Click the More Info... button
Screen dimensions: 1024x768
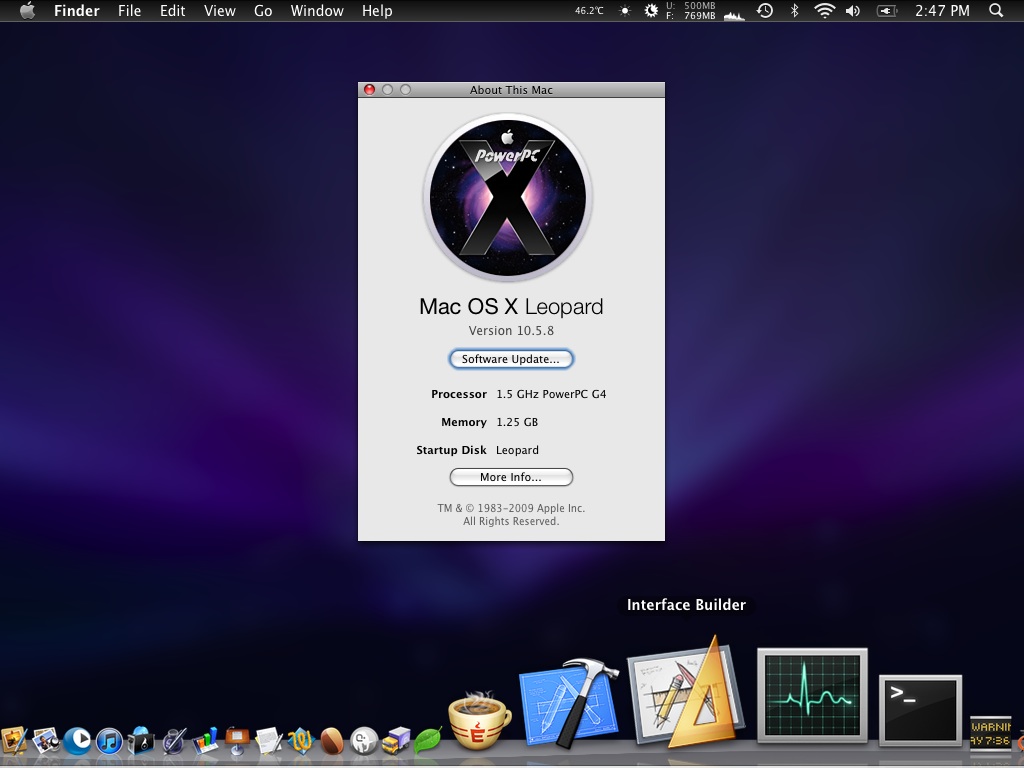click(x=511, y=477)
